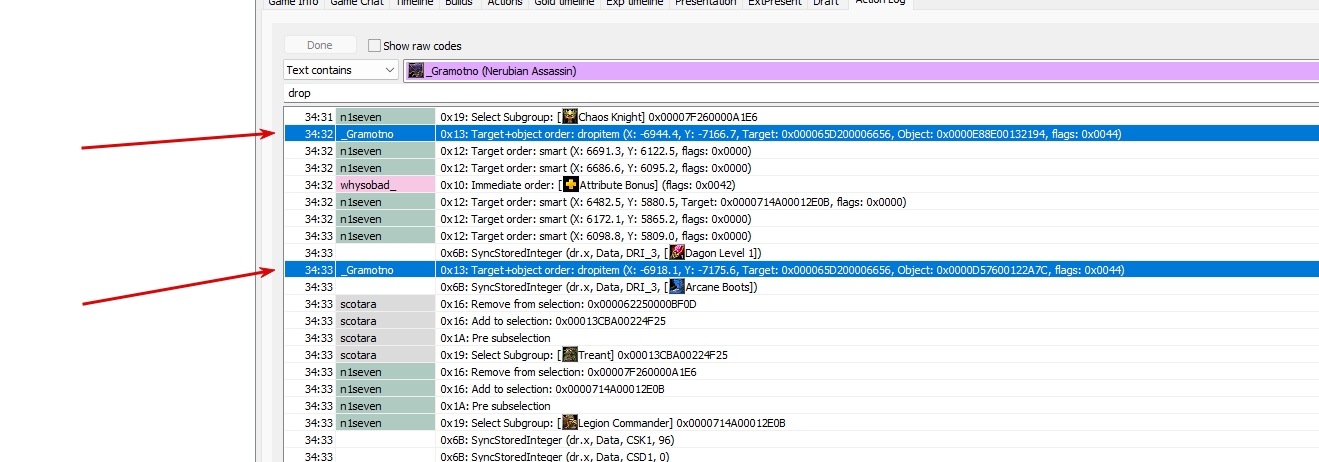Click the whysobad_ player name cell
Image resolution: width=1319 pixels, height=462 pixels.
pos(385,185)
